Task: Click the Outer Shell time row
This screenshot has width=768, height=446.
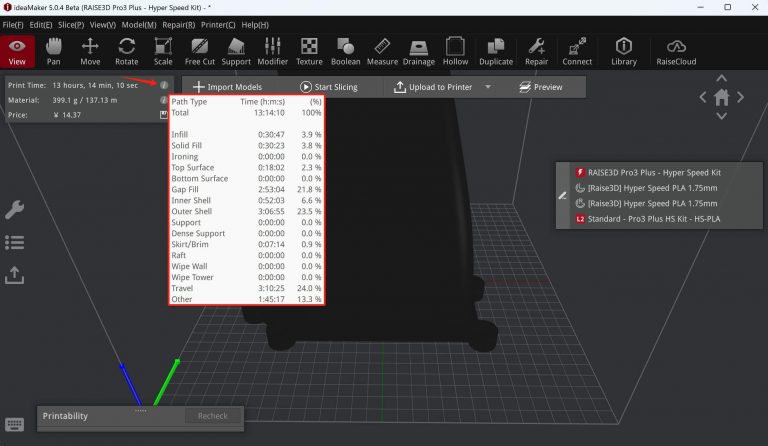Action: pos(246,211)
